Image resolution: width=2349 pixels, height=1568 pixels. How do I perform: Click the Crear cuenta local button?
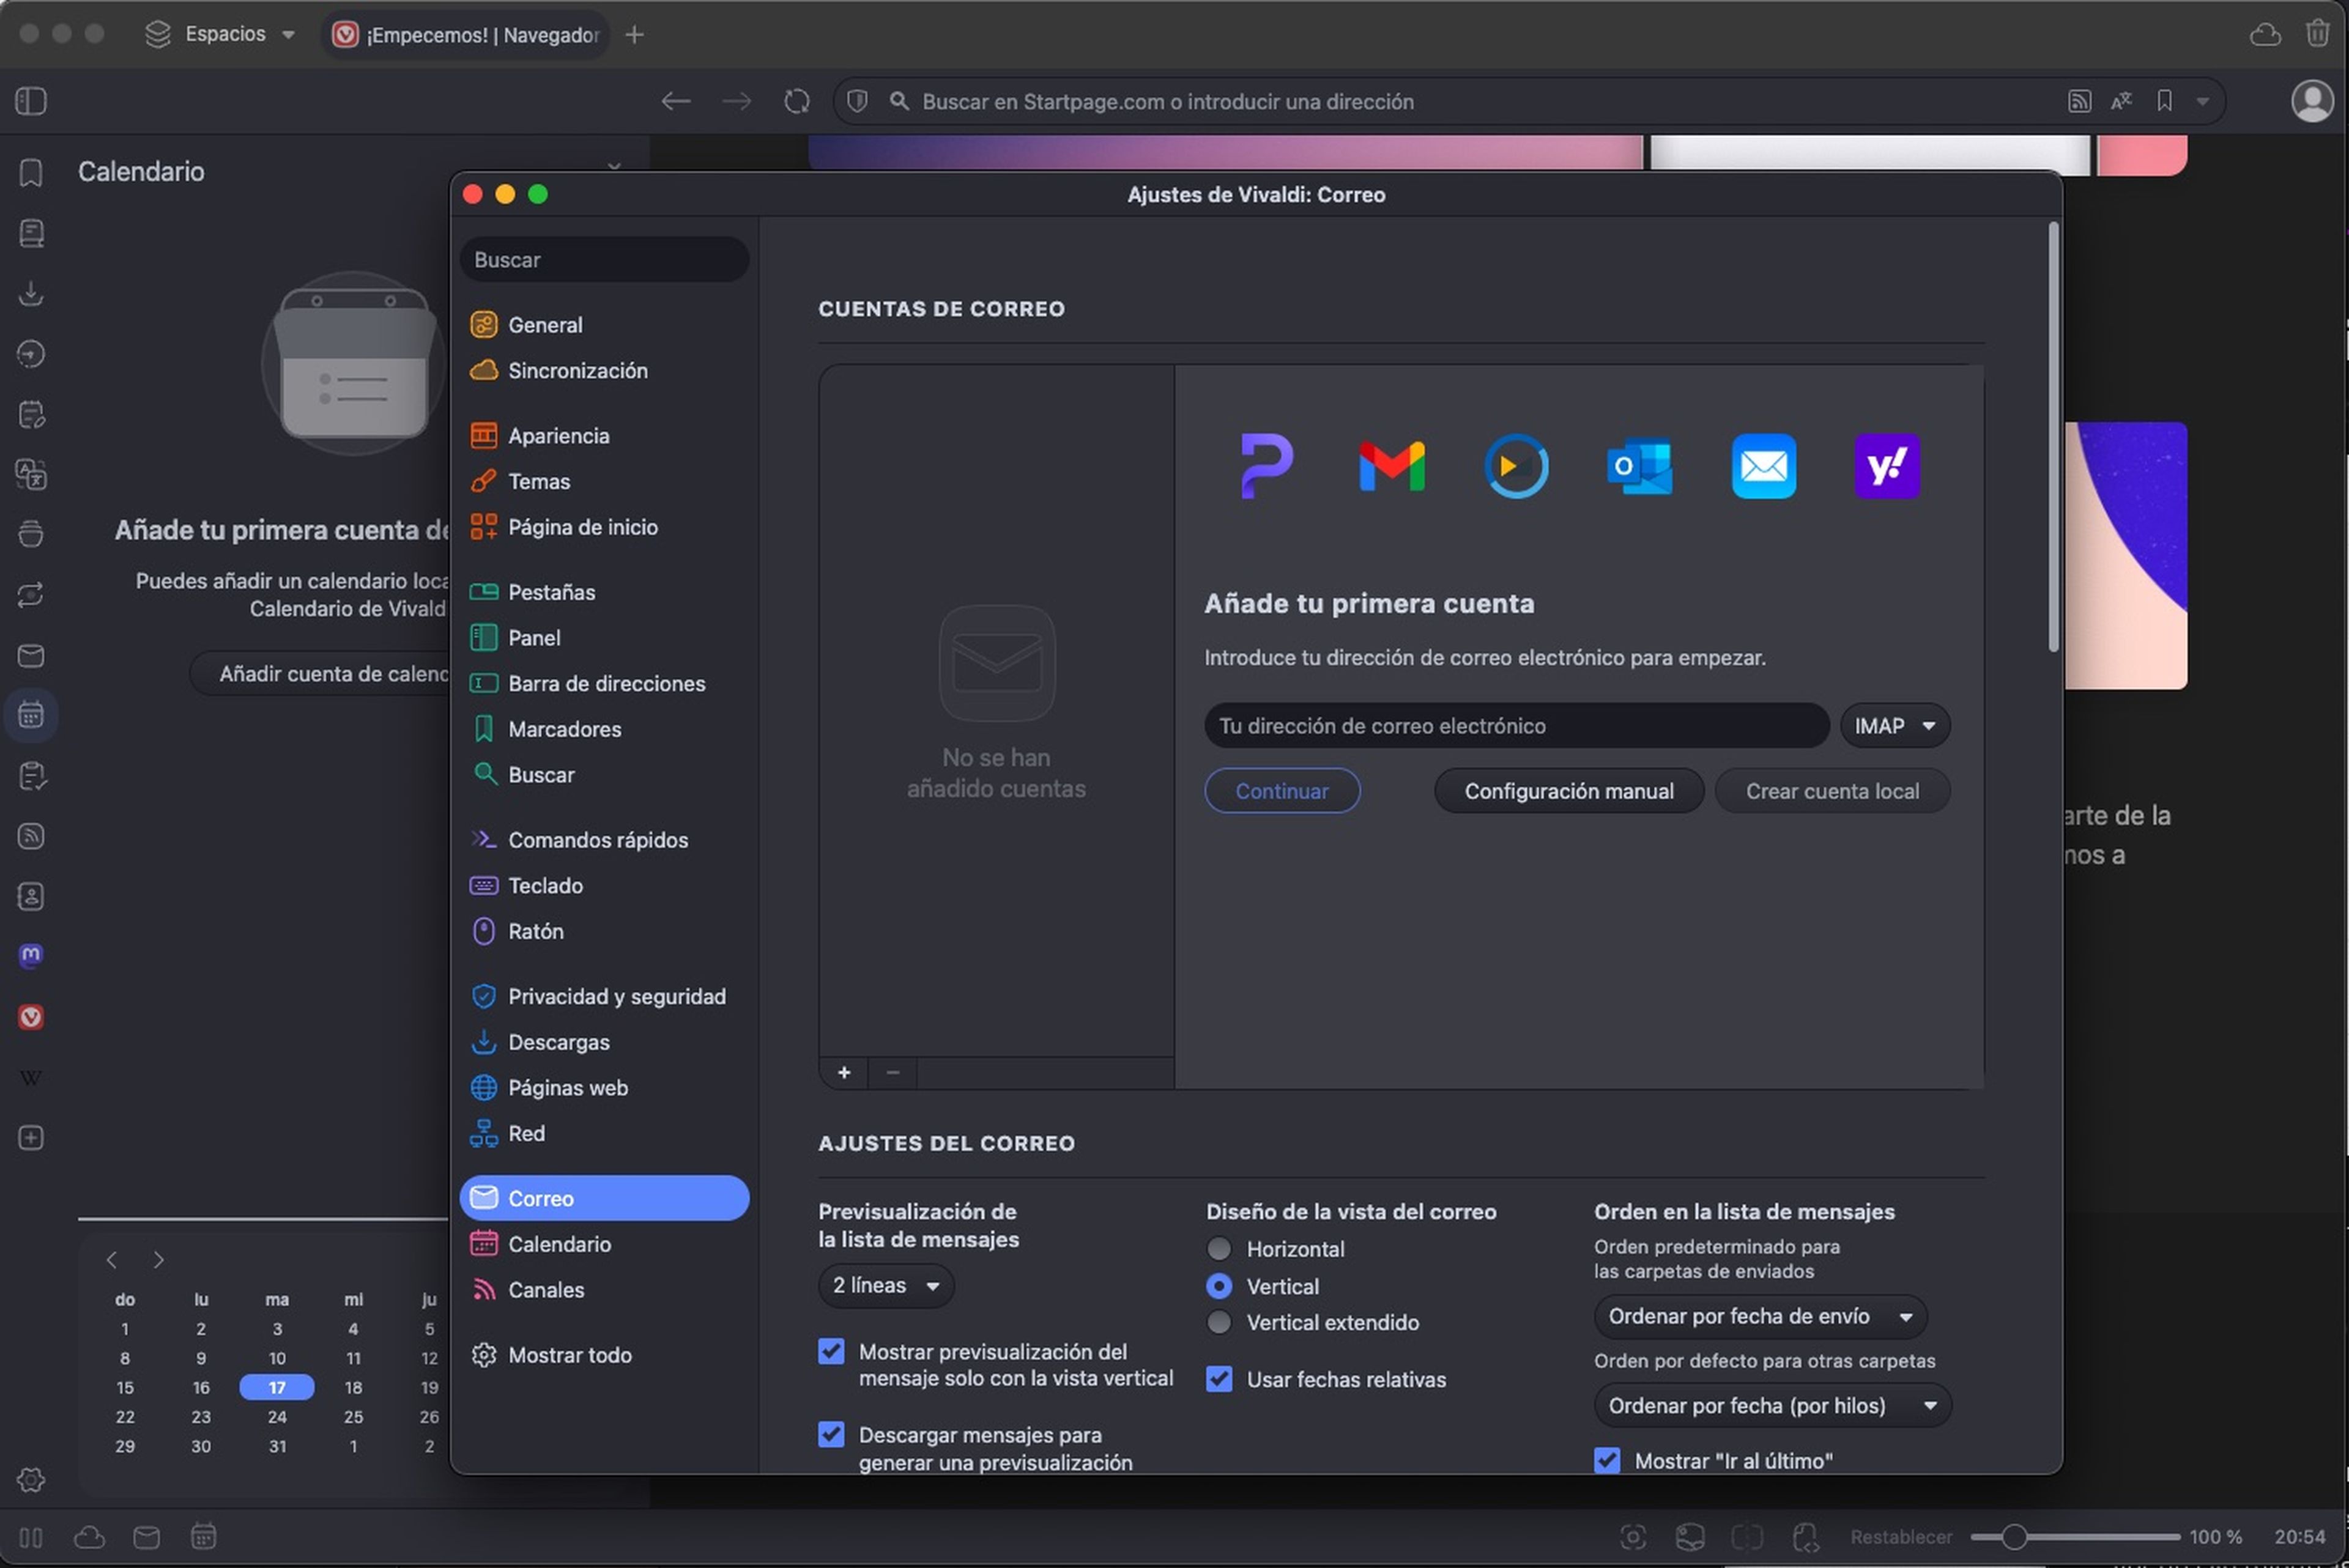coord(1832,791)
